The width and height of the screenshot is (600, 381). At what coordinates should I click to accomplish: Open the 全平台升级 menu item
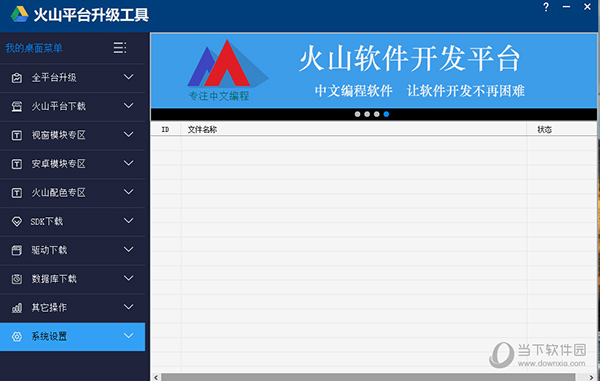pos(72,78)
